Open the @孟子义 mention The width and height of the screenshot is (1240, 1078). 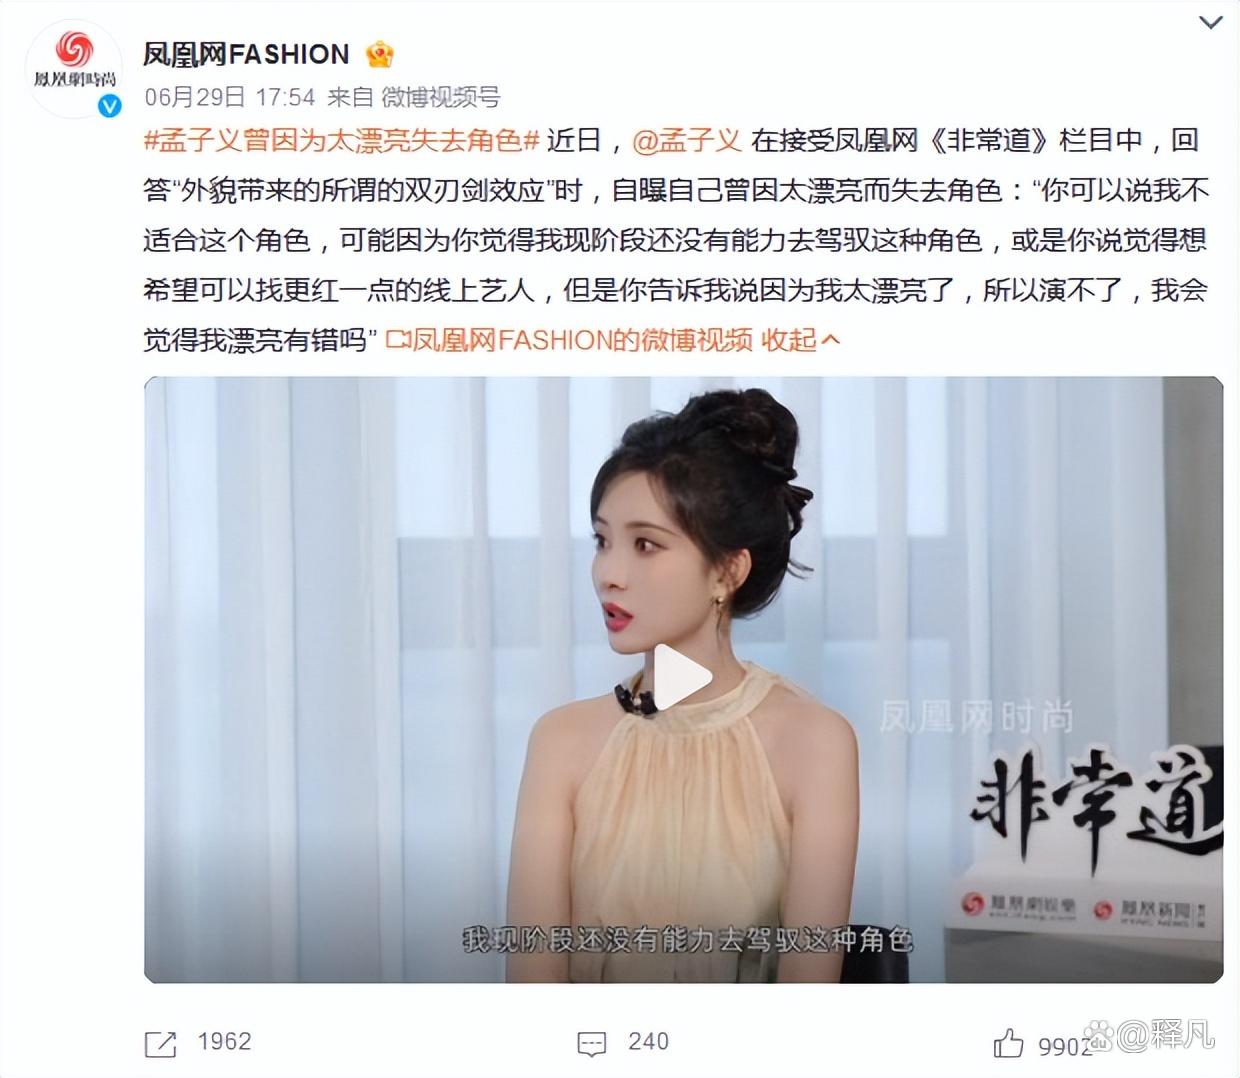687,140
